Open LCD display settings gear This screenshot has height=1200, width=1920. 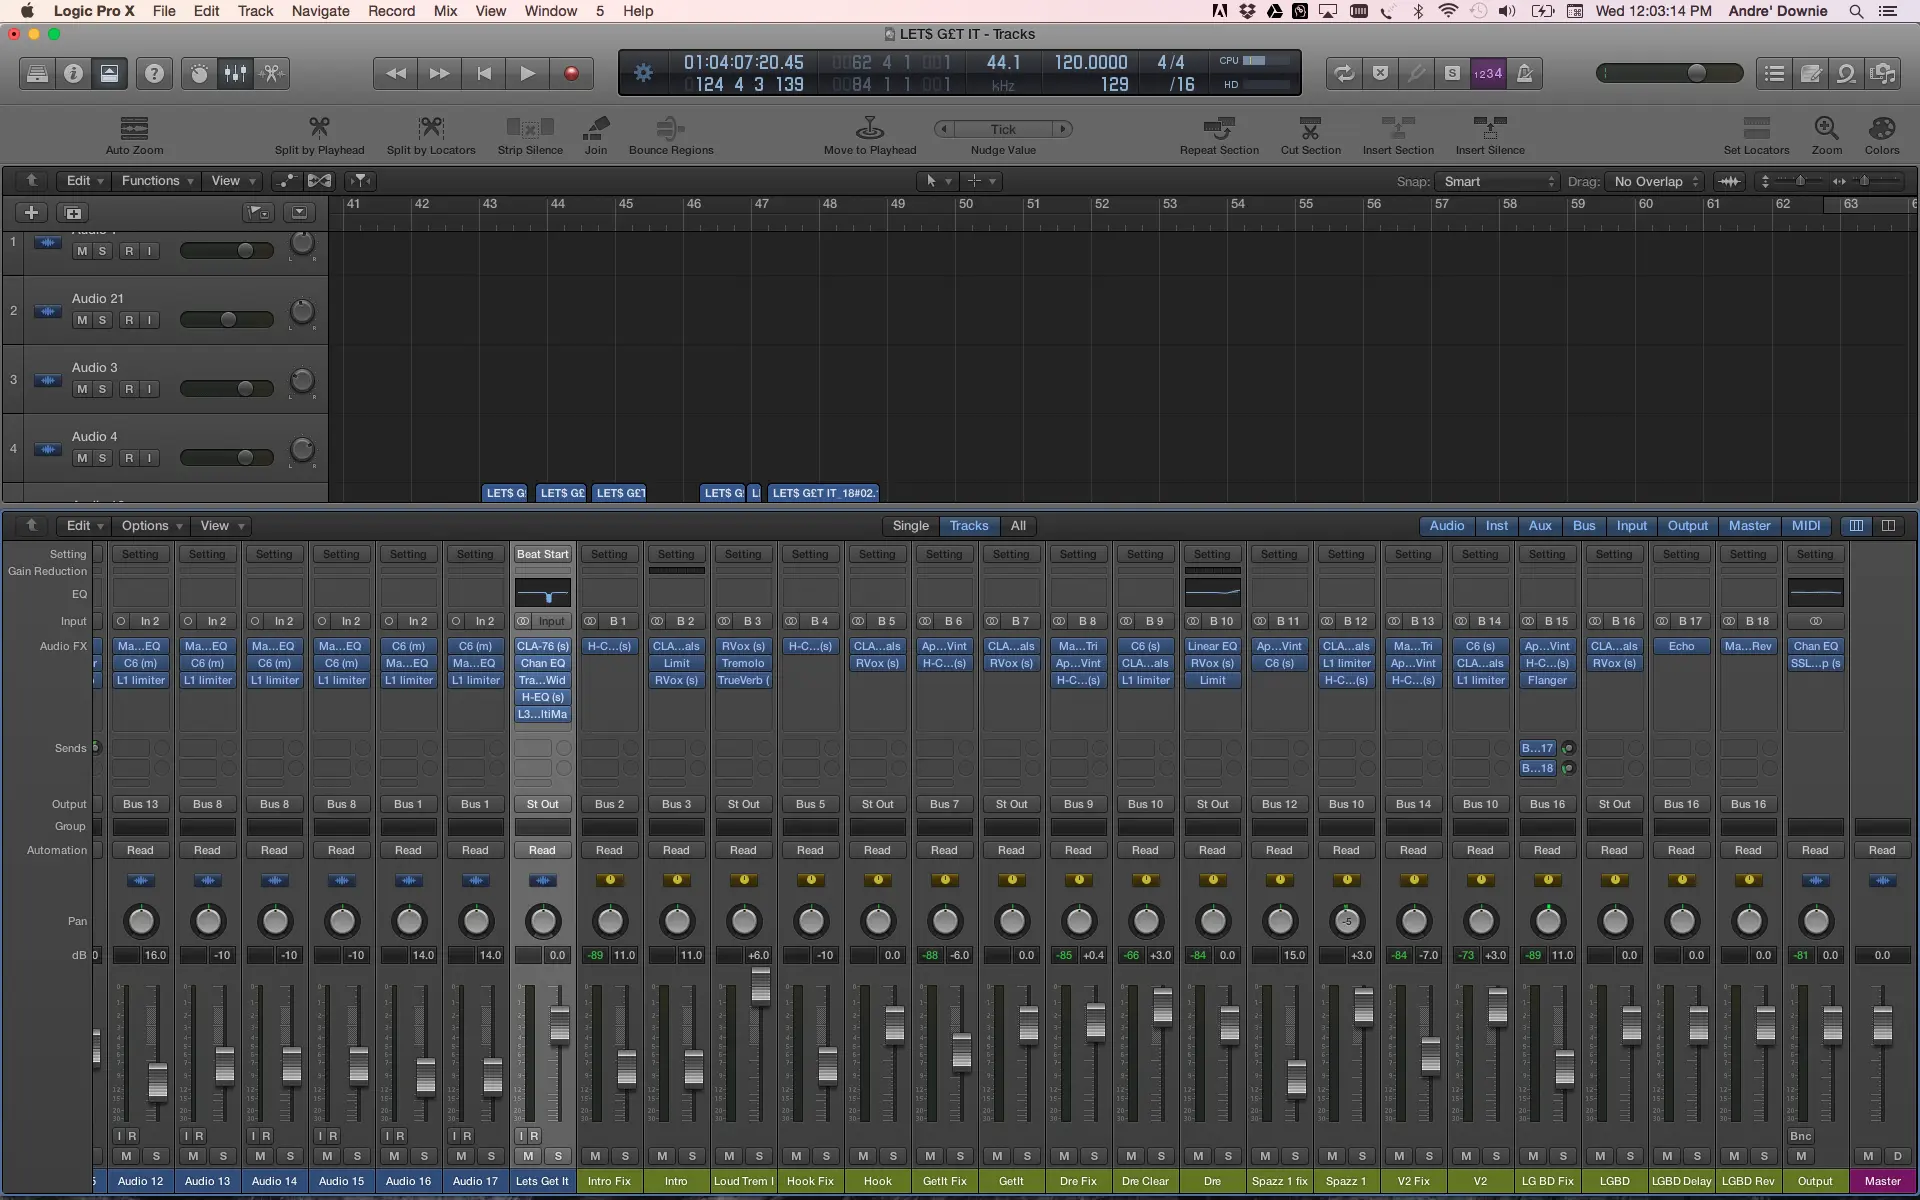coord(643,73)
